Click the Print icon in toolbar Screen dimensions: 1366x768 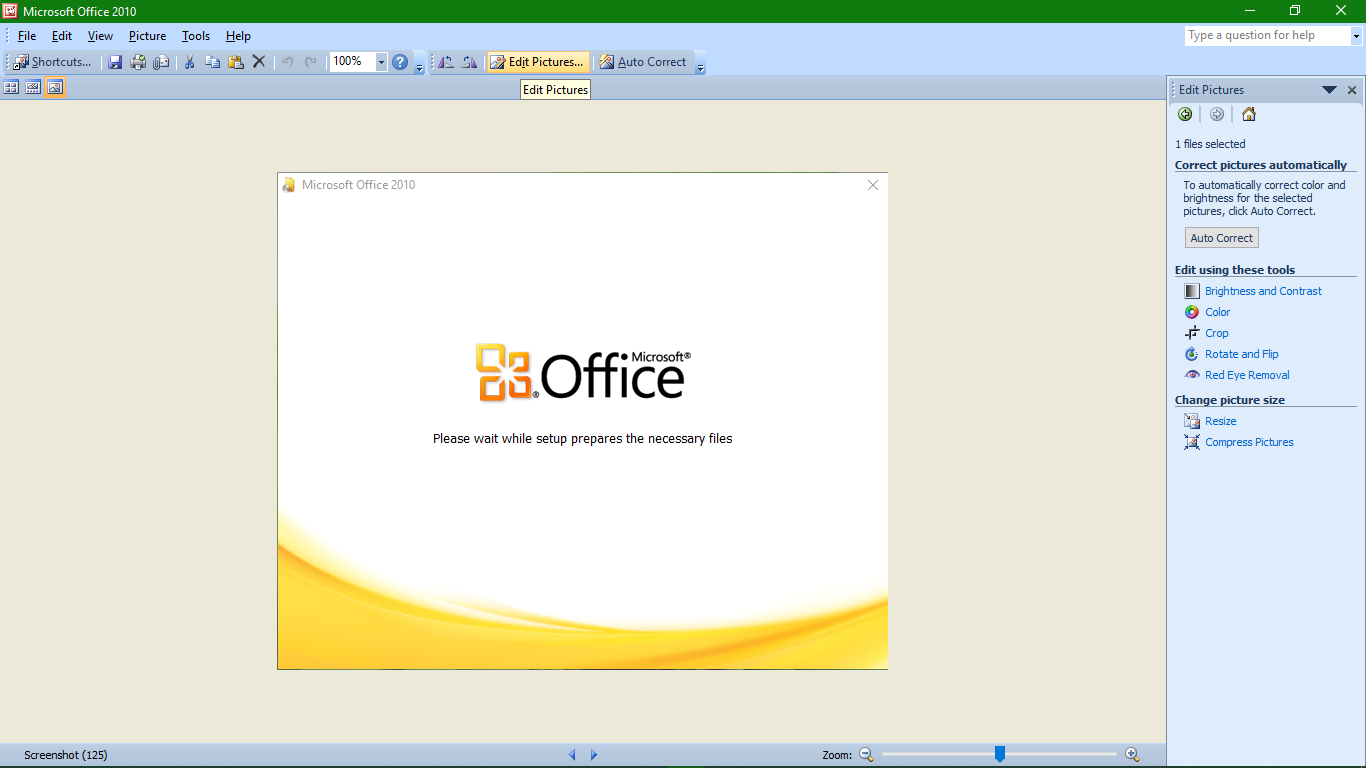click(x=138, y=62)
